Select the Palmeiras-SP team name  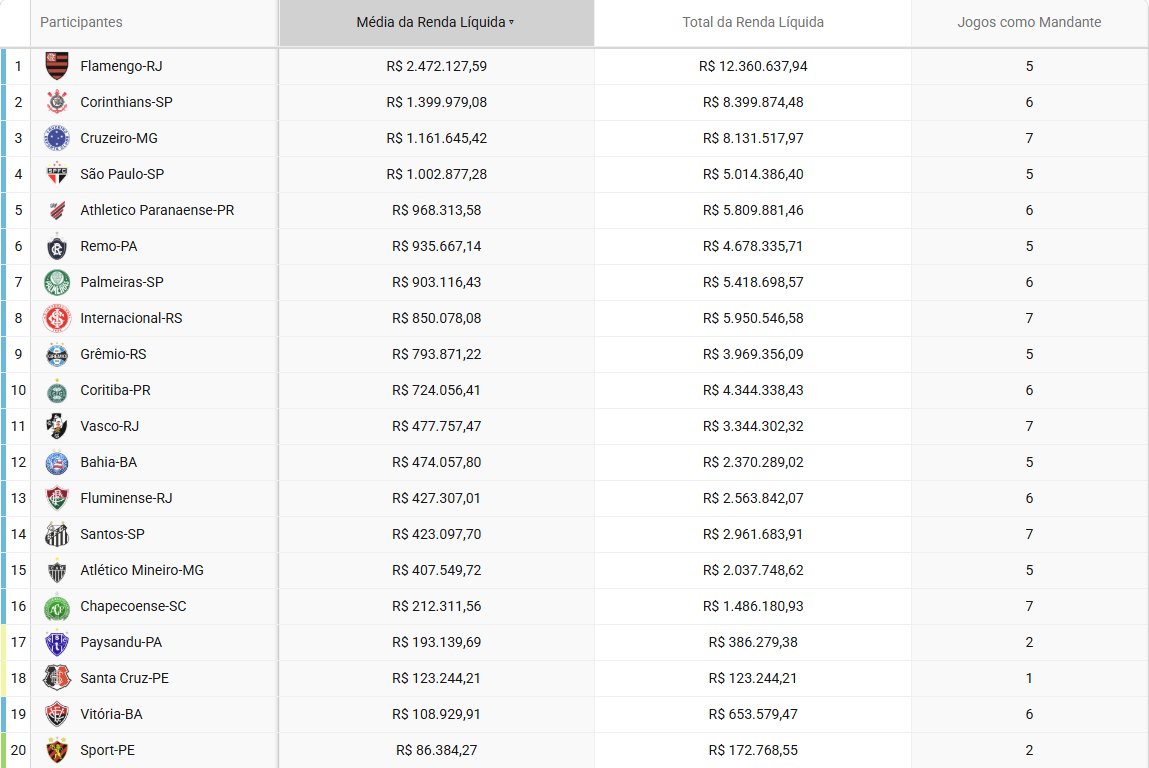click(x=122, y=282)
